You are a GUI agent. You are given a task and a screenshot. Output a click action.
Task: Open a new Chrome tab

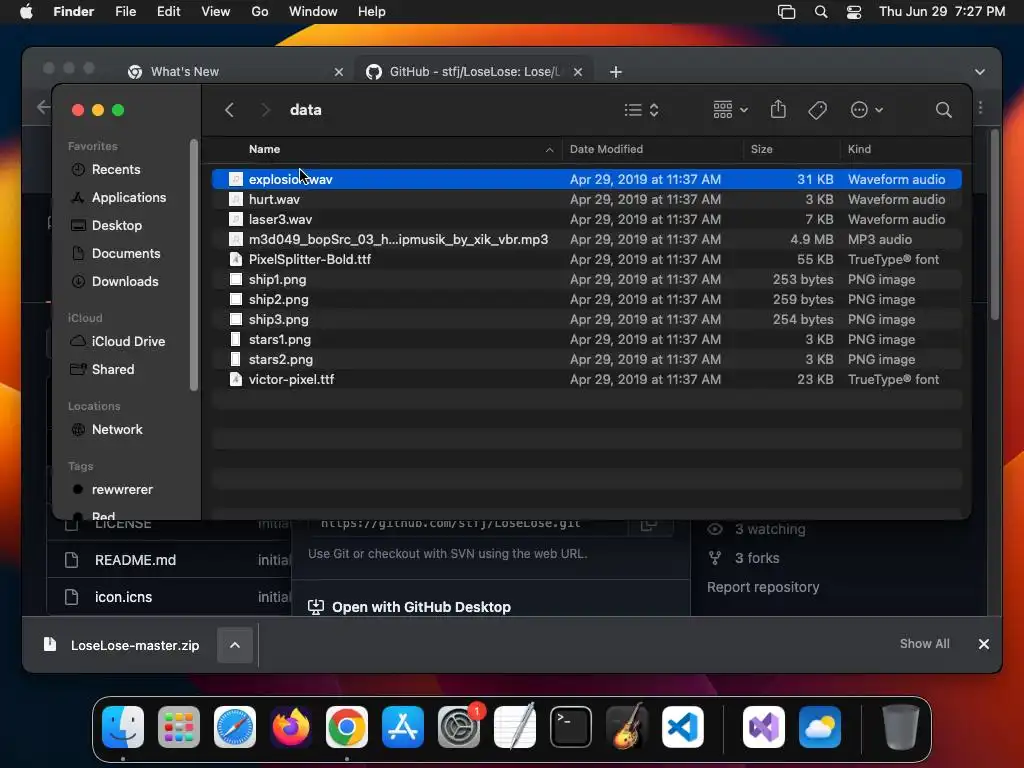(x=615, y=72)
